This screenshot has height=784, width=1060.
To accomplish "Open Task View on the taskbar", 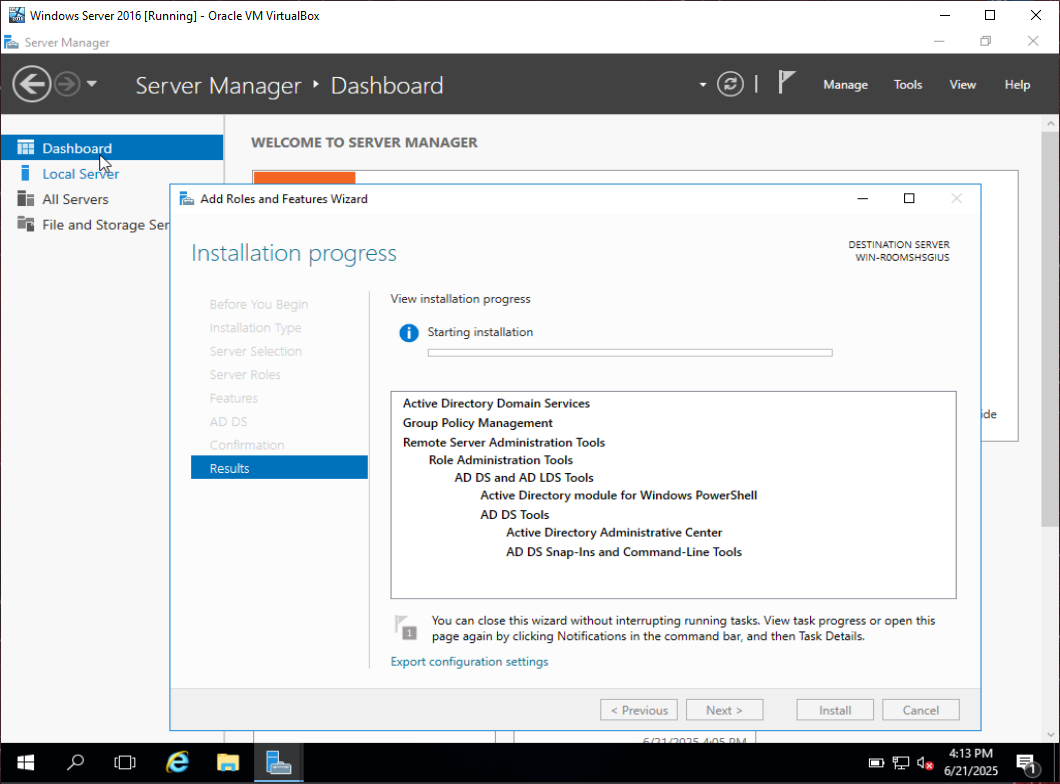I will tap(125, 763).
